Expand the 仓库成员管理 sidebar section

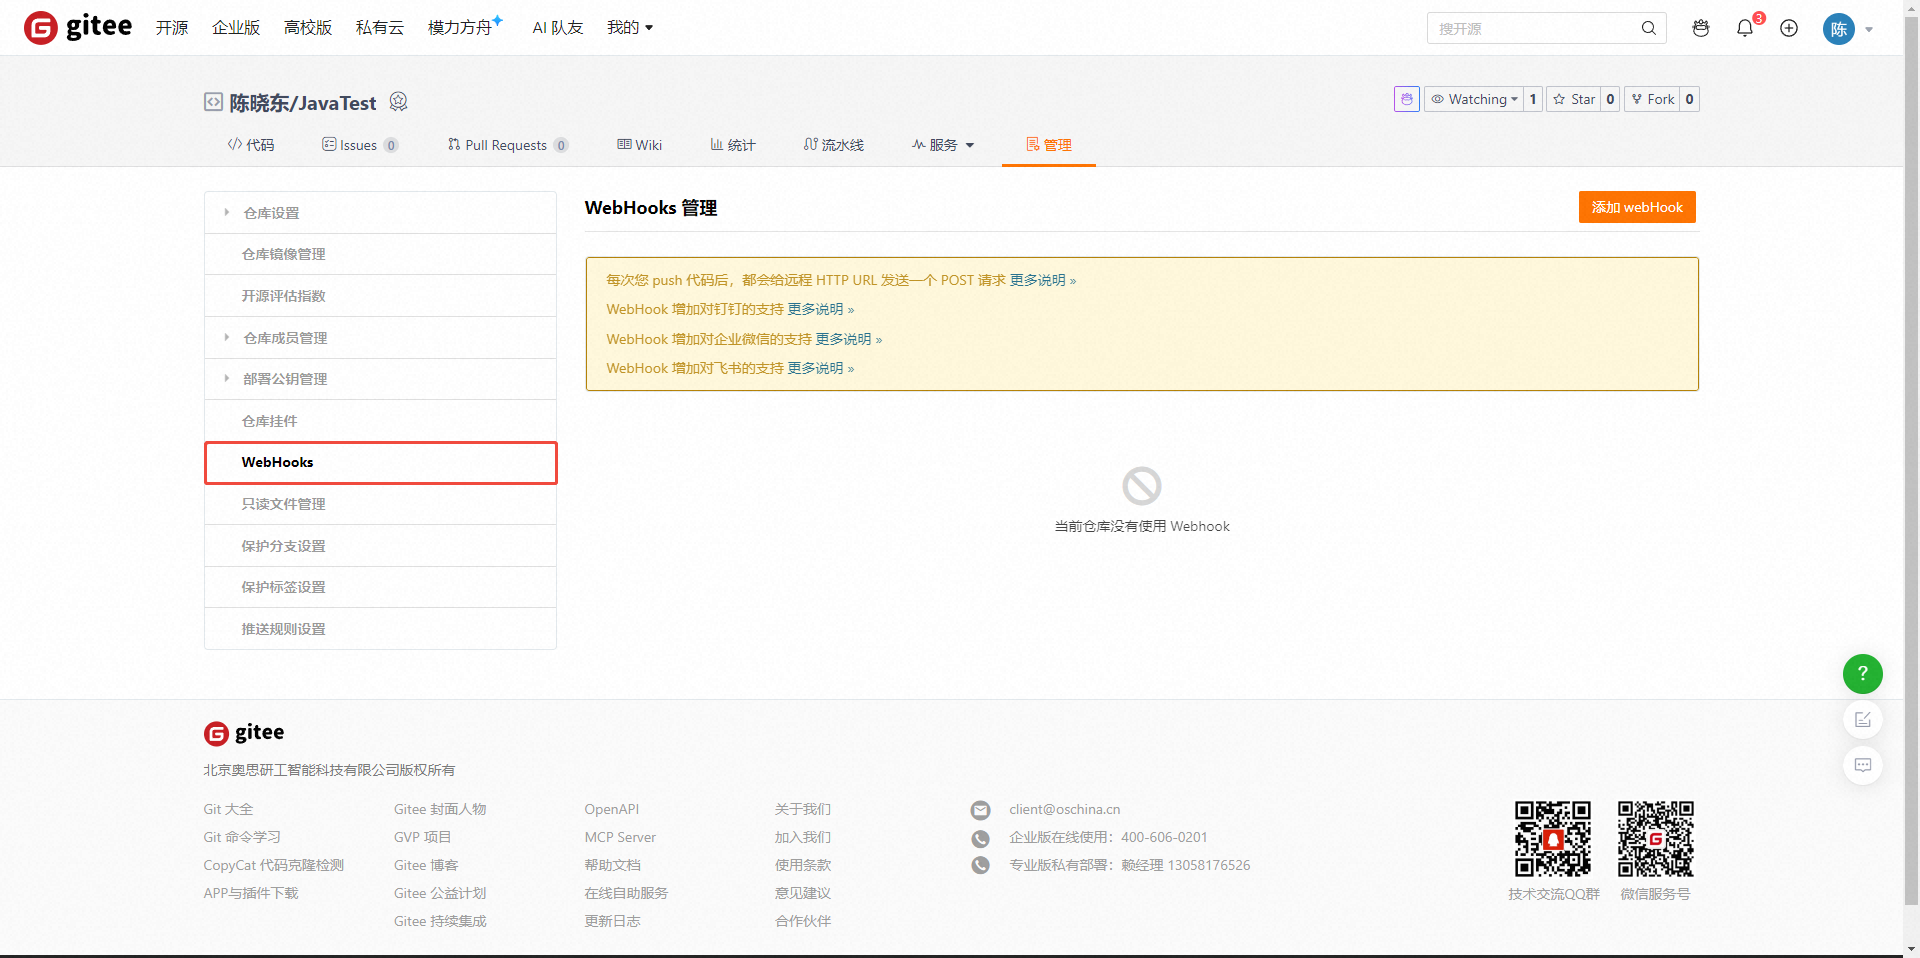(285, 338)
